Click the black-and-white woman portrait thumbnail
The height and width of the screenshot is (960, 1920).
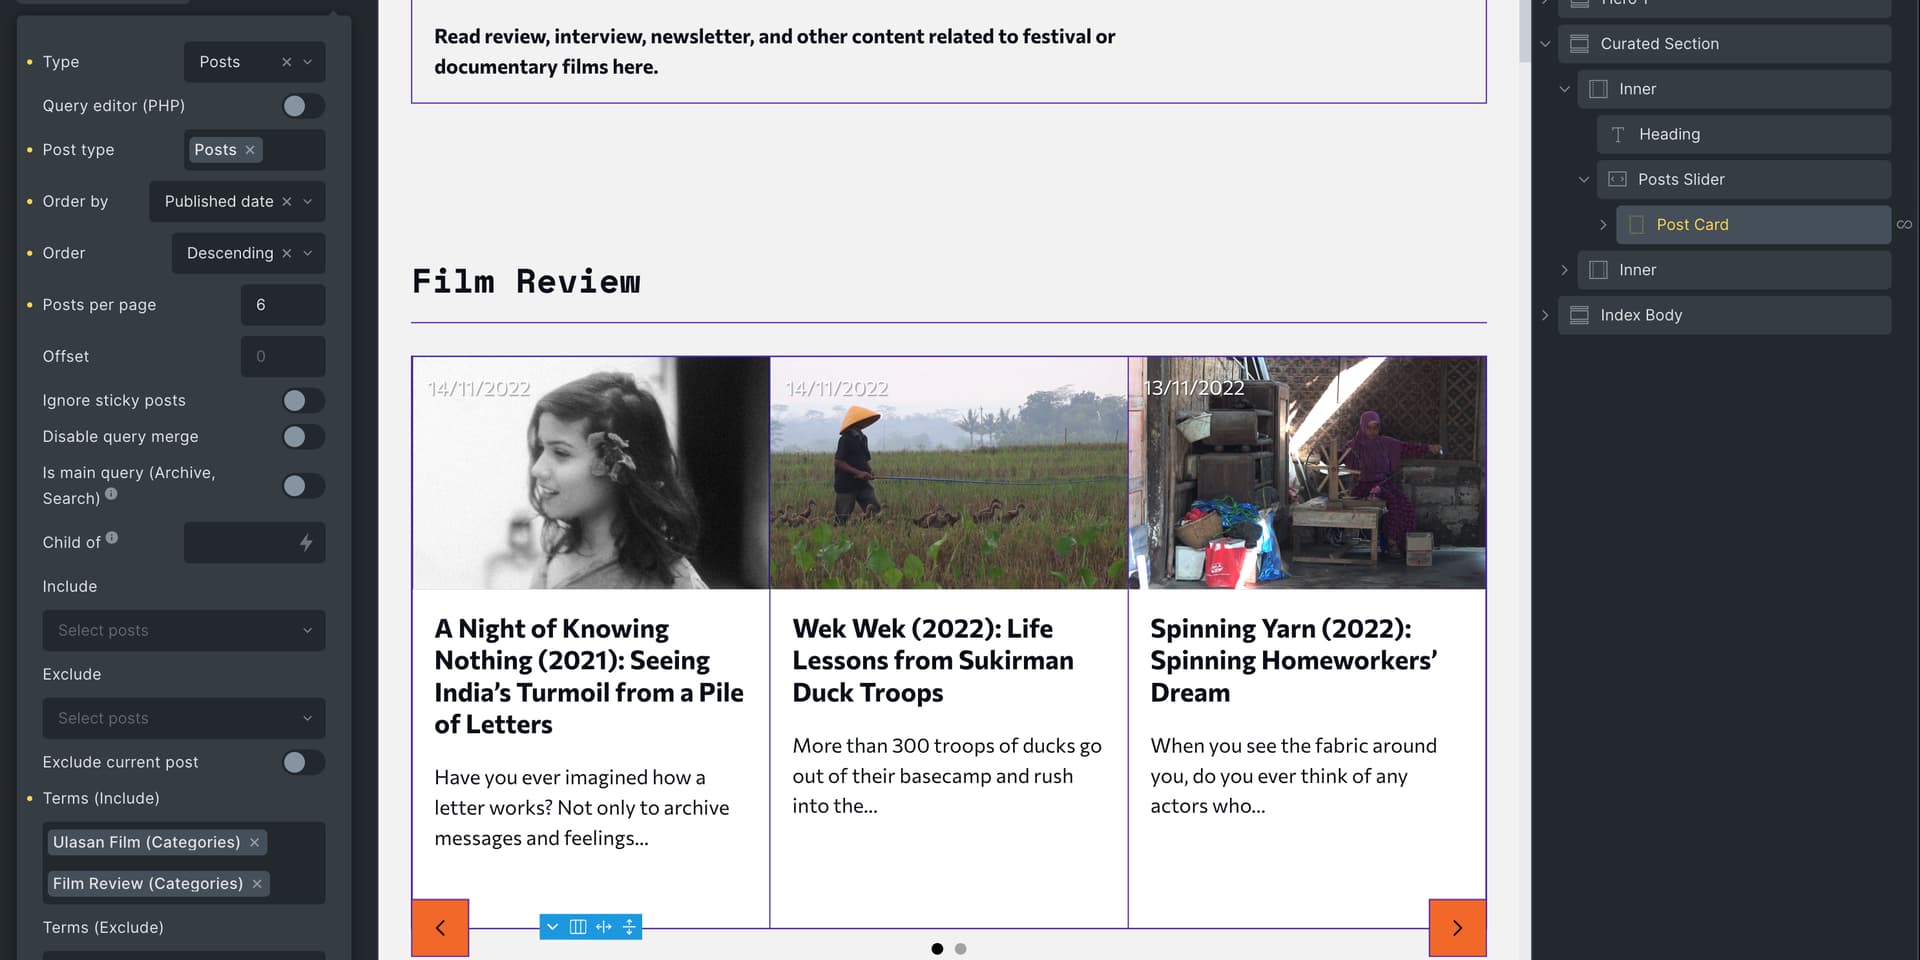(591, 473)
